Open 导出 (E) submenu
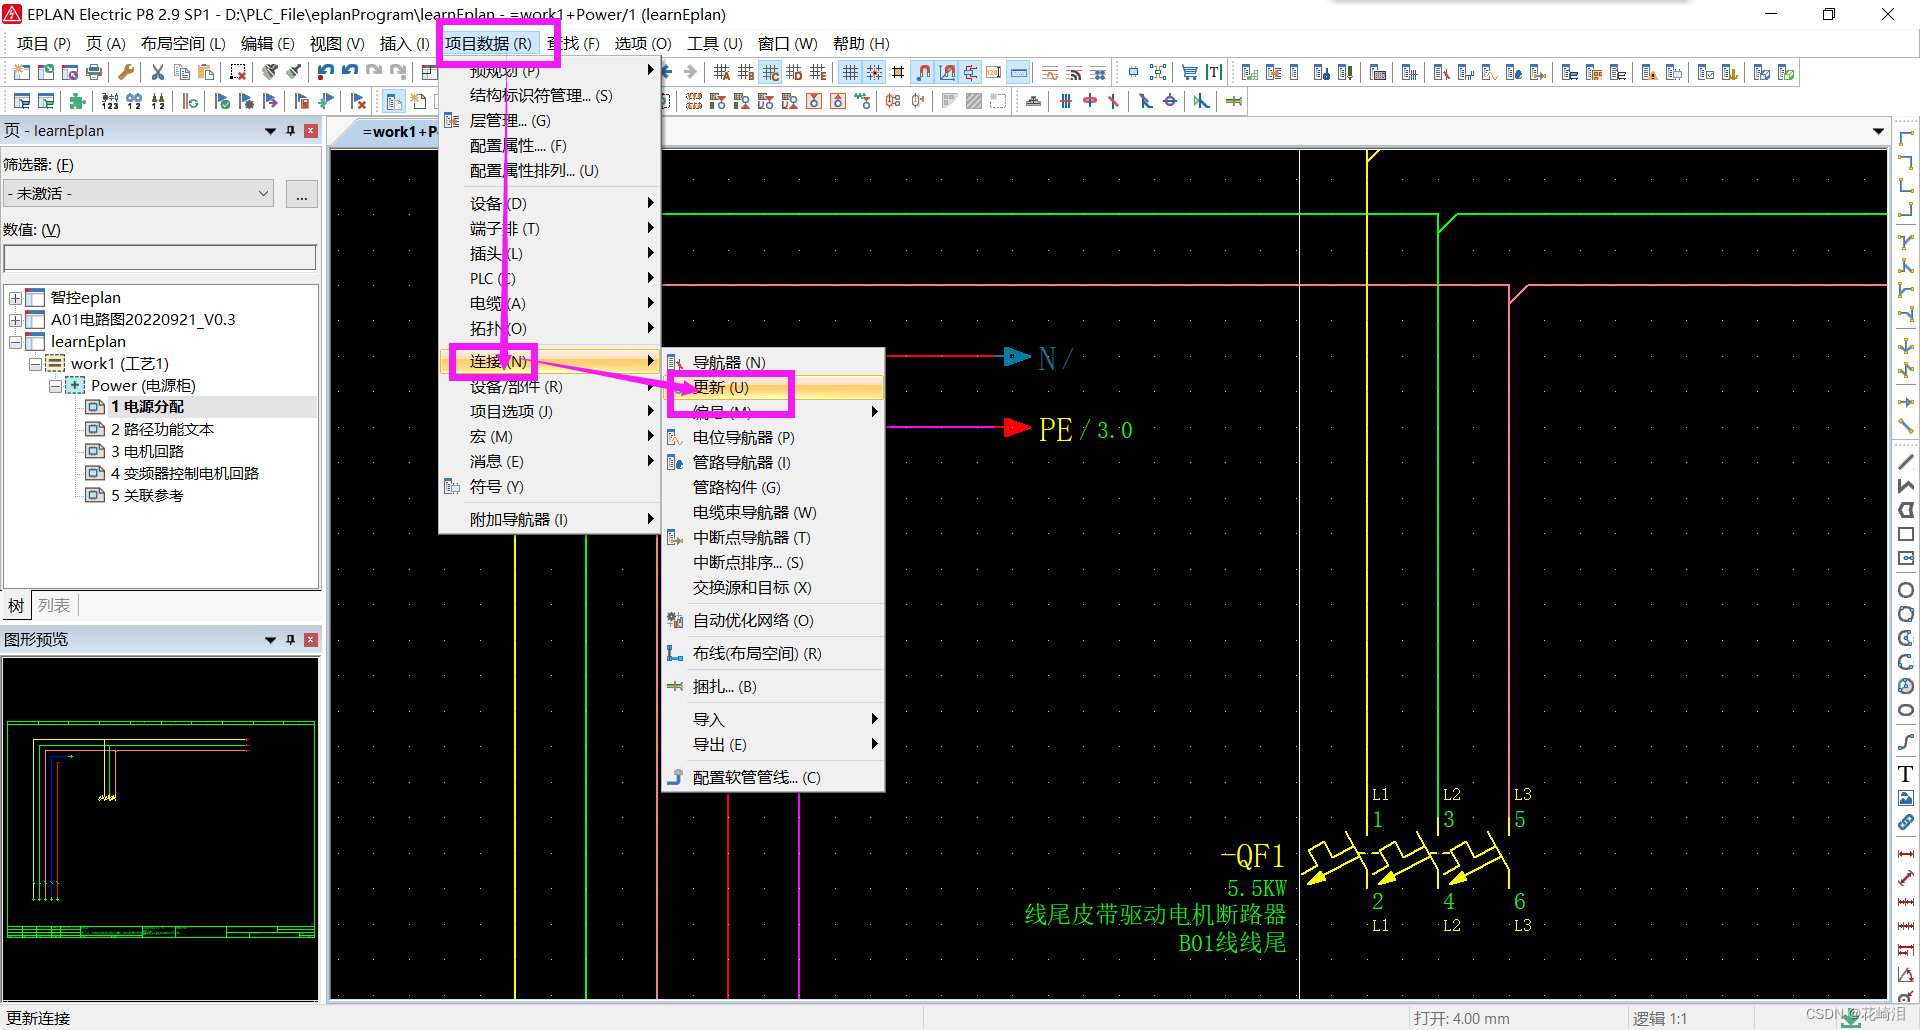The height and width of the screenshot is (1030, 1920). (773, 744)
